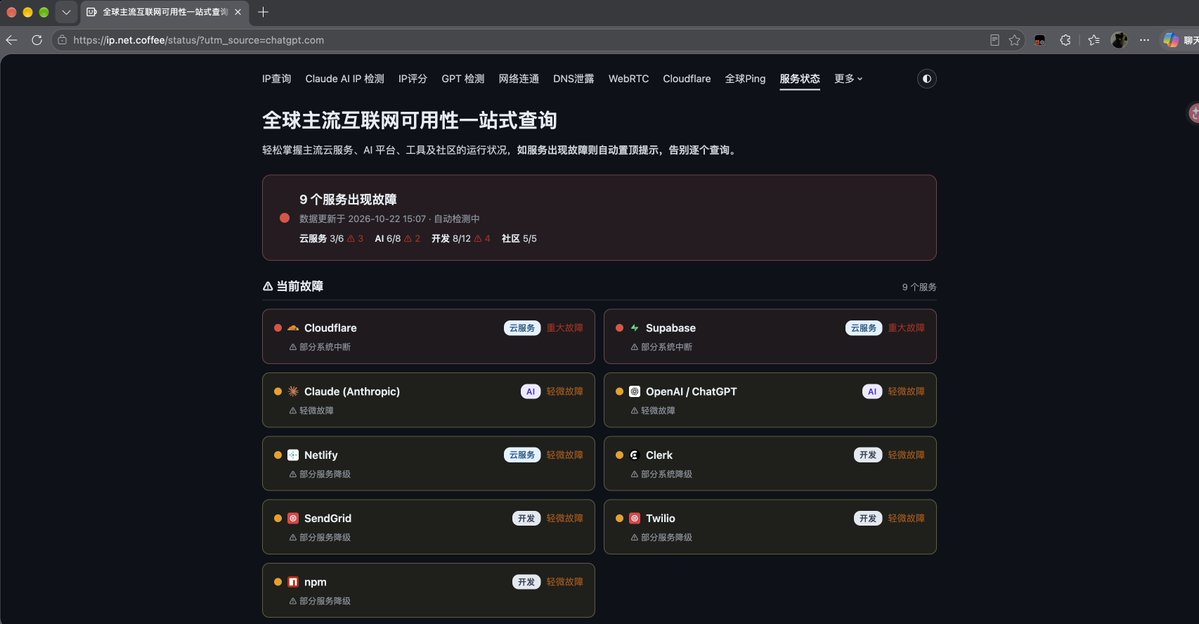
Task: Click the '9 个服务出现故障' summary heading
Action: [348, 200]
